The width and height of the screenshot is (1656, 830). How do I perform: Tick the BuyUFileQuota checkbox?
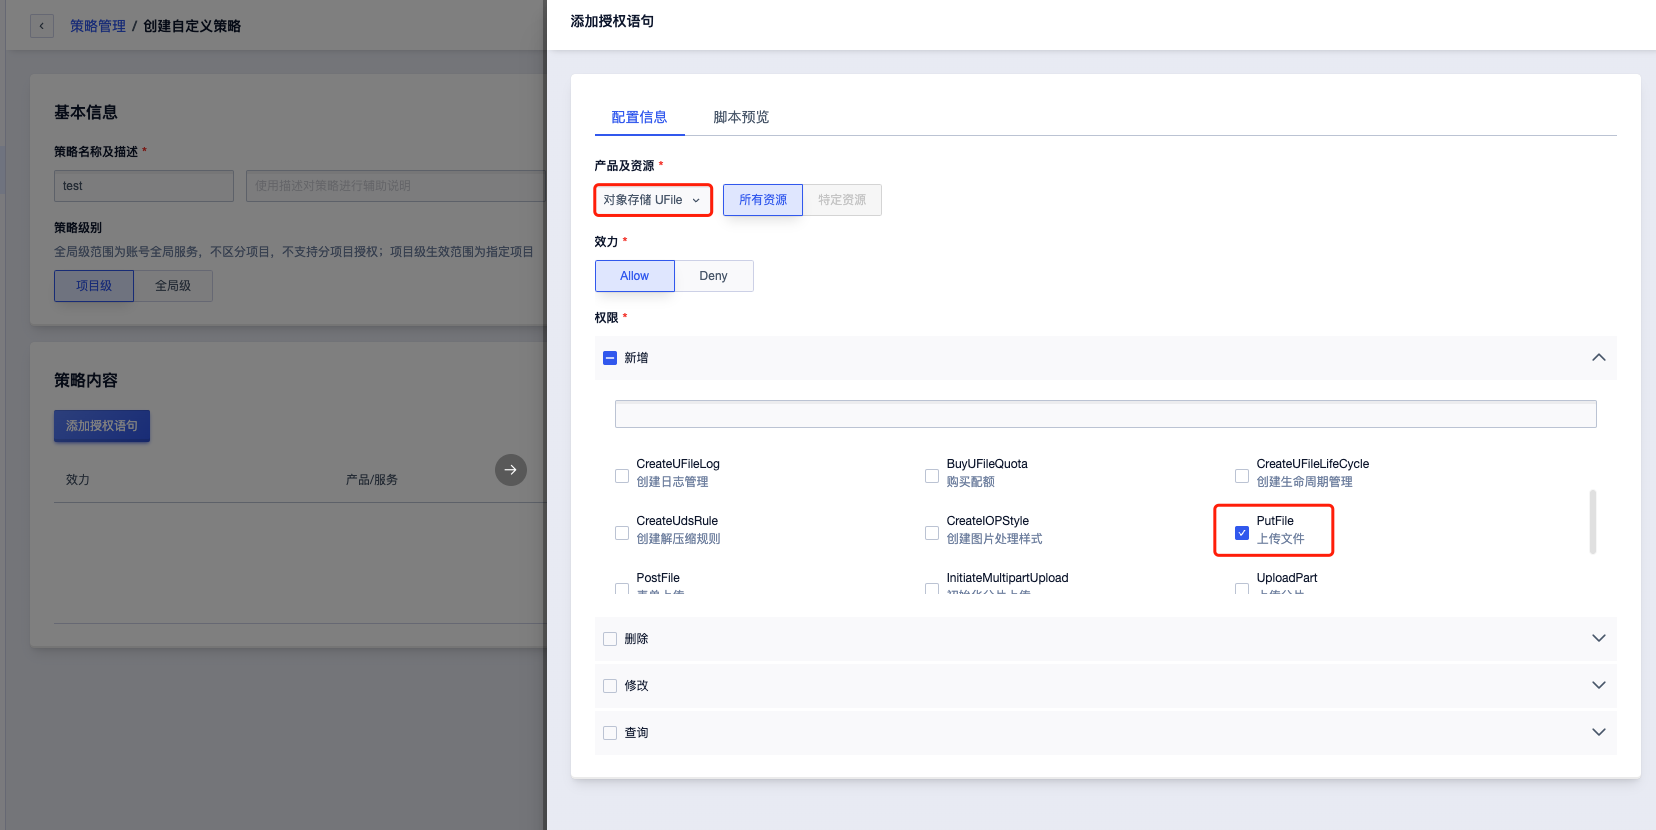point(932,476)
